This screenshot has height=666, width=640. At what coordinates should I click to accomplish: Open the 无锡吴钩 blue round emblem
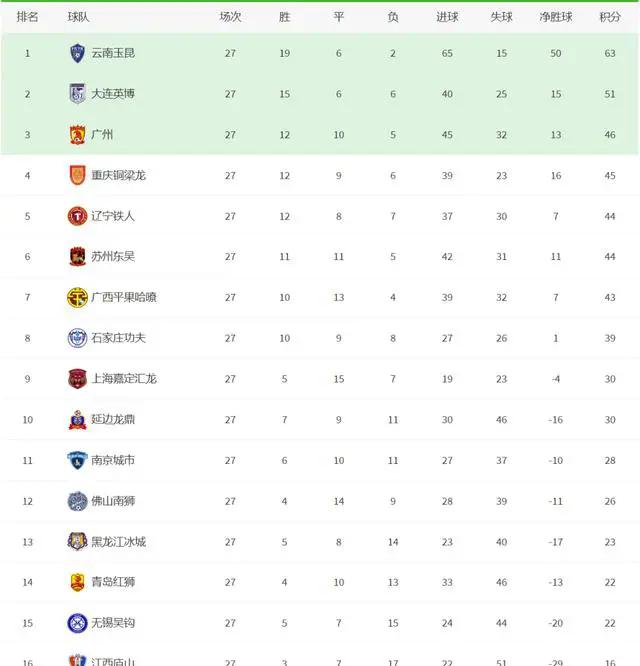(77, 623)
